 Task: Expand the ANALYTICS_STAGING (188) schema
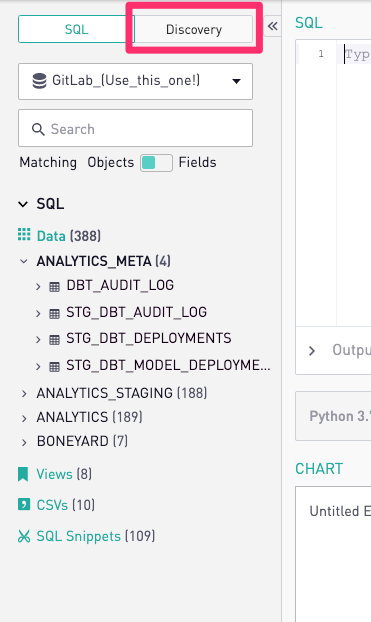pyautogui.click(x=24, y=394)
